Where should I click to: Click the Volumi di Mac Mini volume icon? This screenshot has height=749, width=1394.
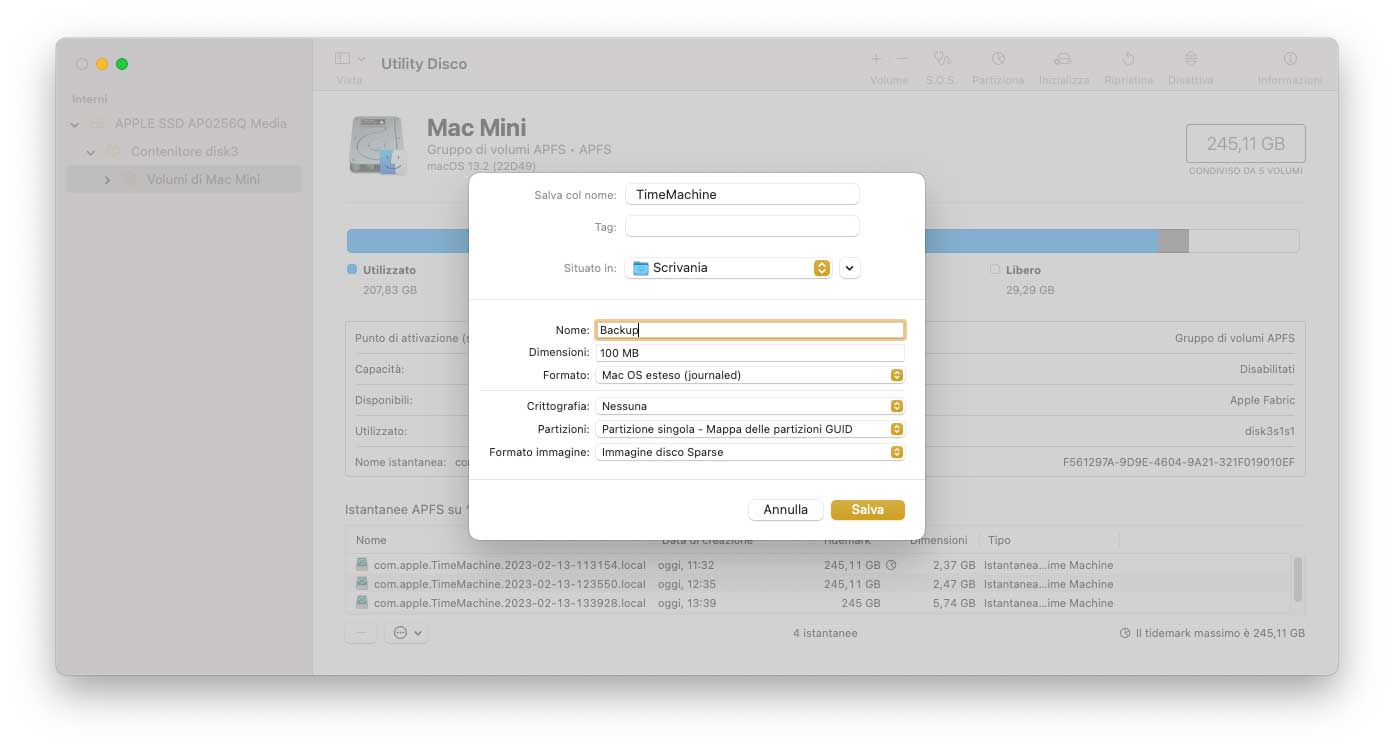pyautogui.click(x=130, y=180)
